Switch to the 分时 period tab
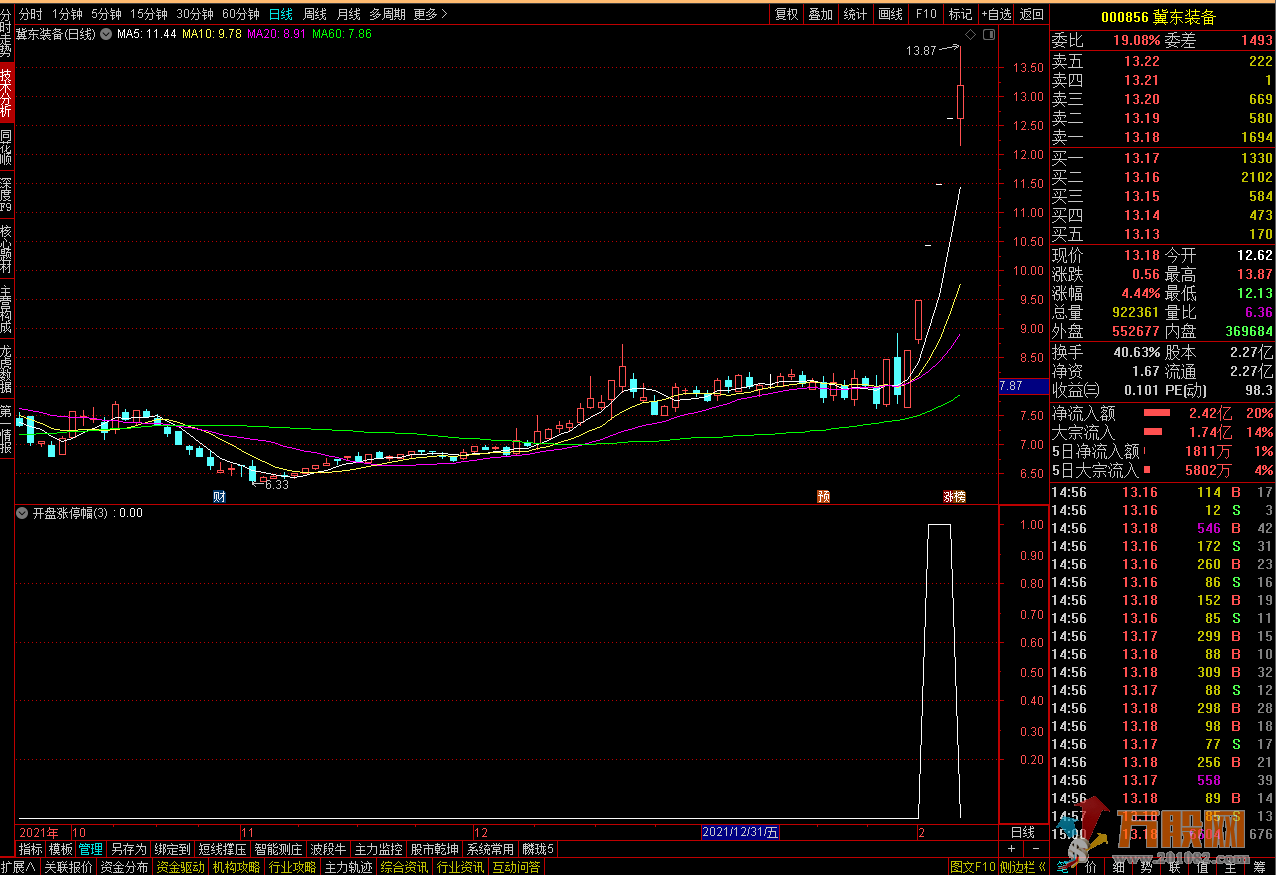 (x=31, y=14)
